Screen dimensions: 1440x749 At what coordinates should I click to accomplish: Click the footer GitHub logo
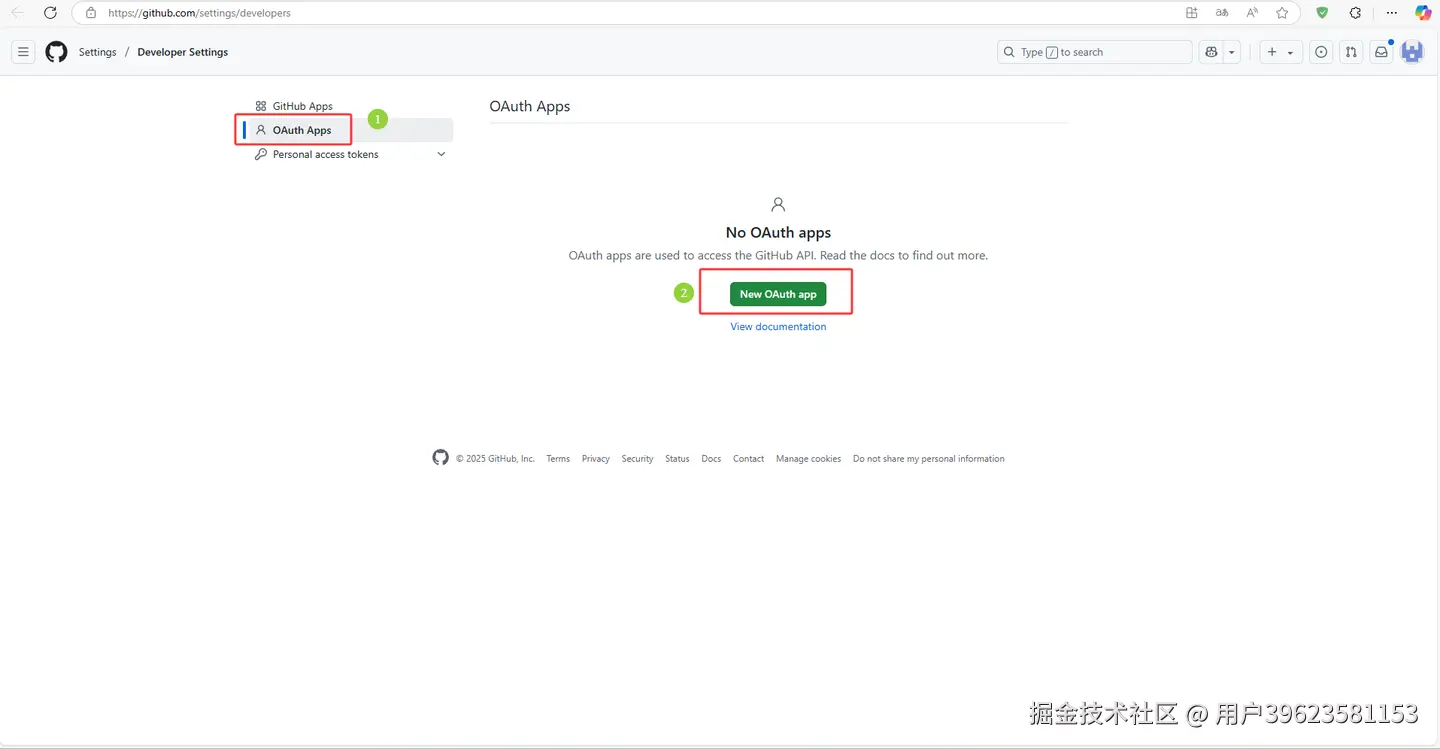[x=440, y=457]
